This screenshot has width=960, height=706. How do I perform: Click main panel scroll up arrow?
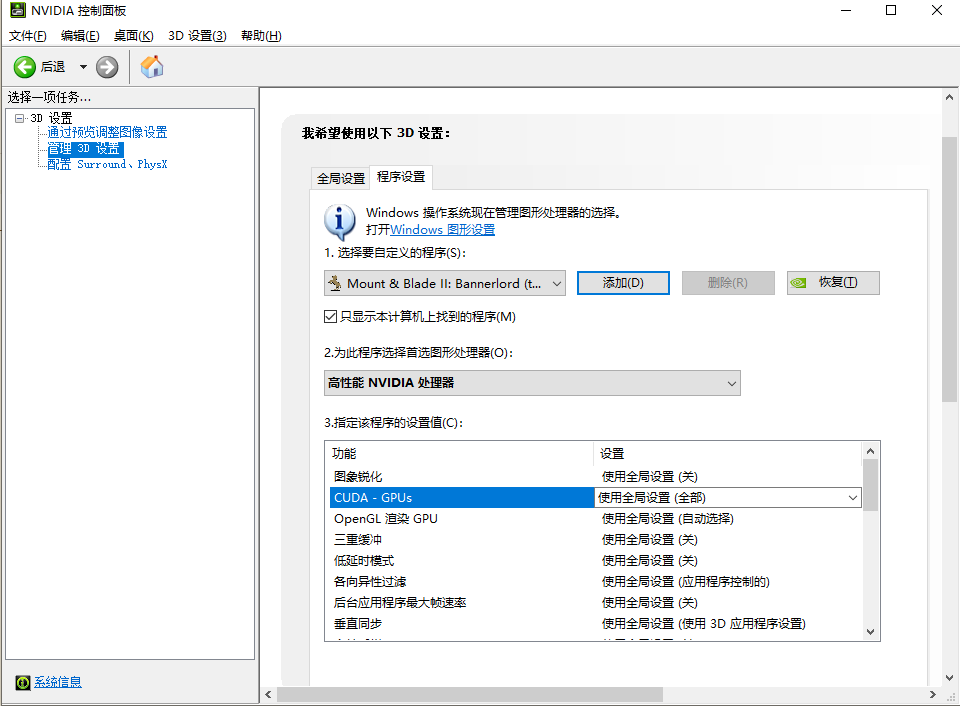pyautogui.click(x=949, y=97)
